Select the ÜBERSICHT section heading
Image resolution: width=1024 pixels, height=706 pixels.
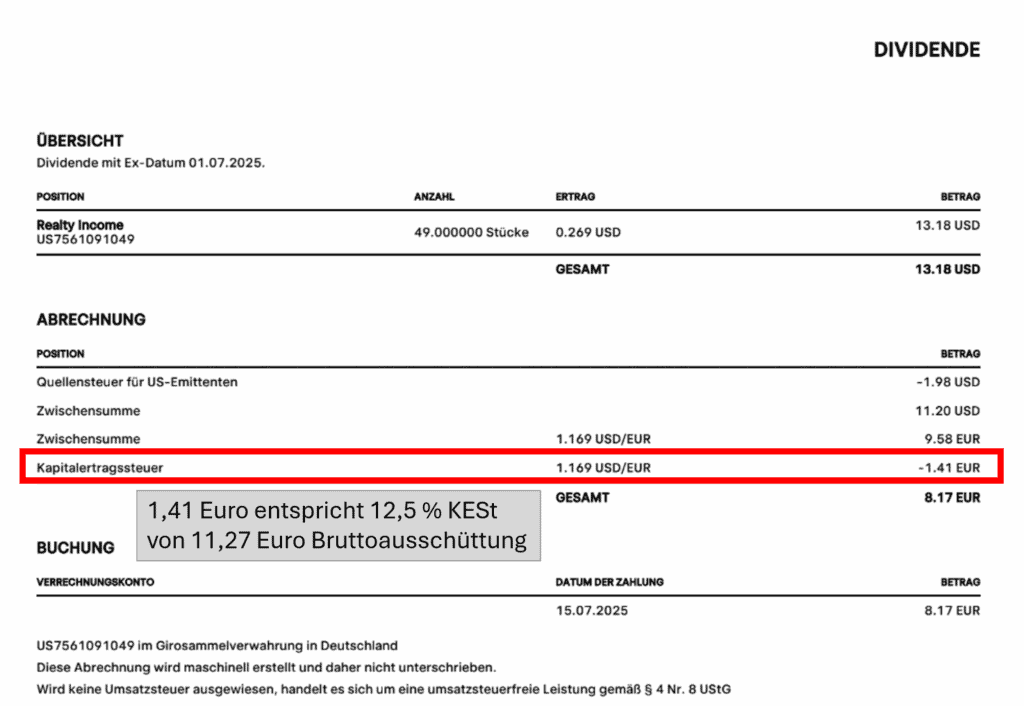coord(80,140)
